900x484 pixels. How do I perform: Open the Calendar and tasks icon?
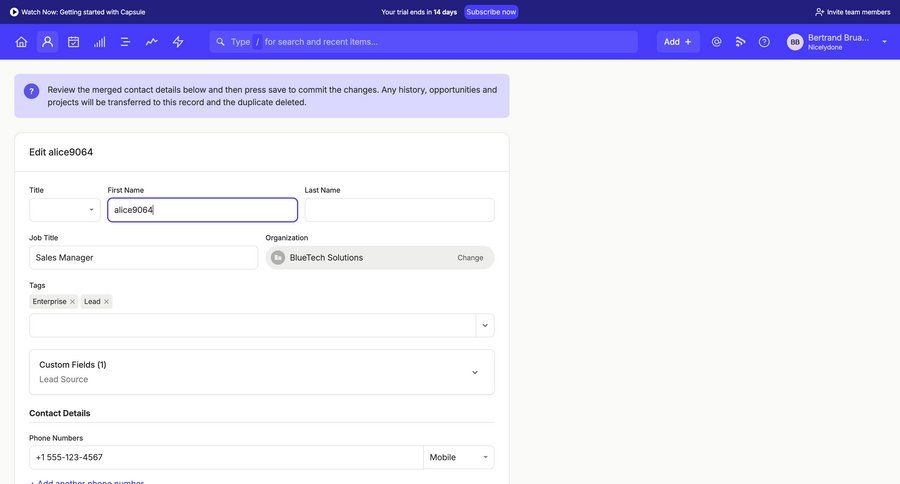point(73,42)
